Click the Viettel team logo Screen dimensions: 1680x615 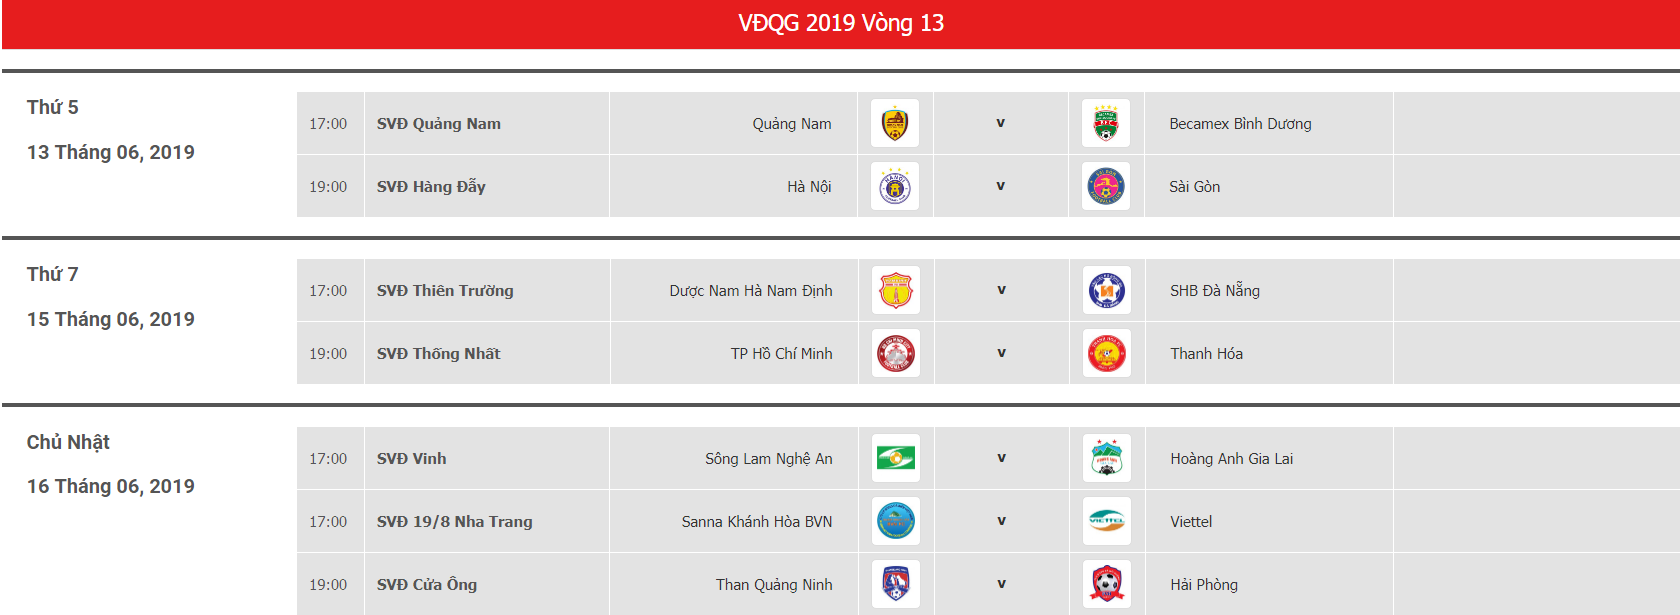1106,522
